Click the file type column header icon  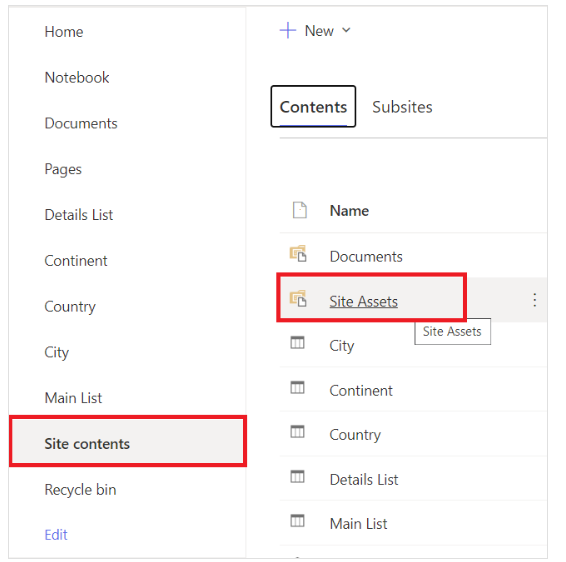[x=300, y=210]
